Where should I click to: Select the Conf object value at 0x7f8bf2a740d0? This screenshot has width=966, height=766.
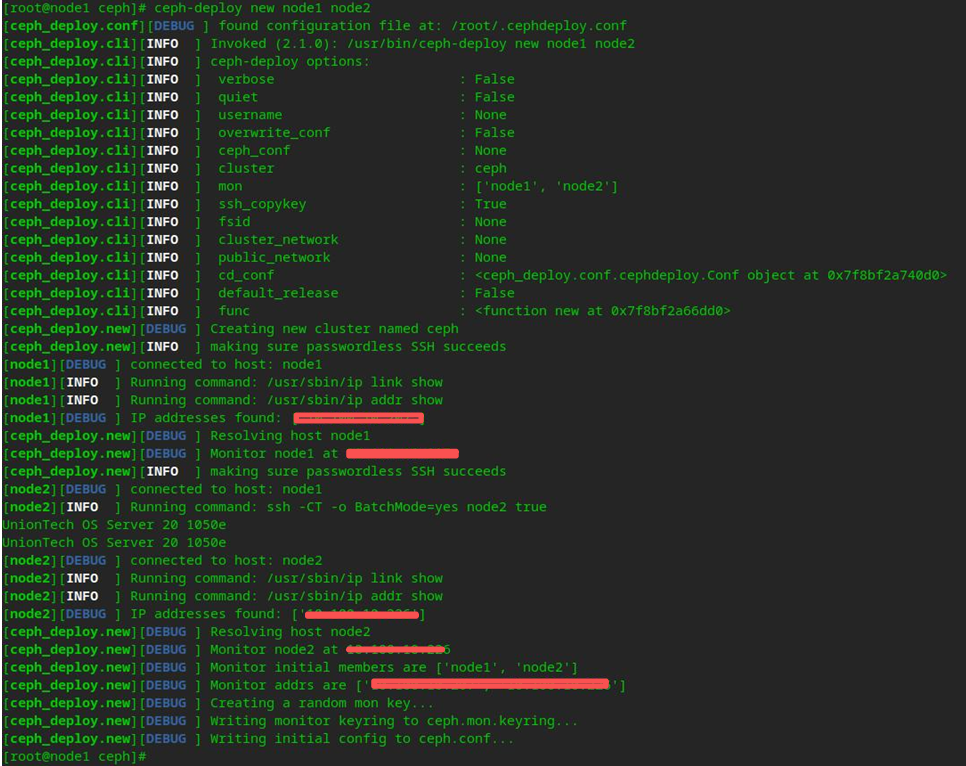pos(711,276)
